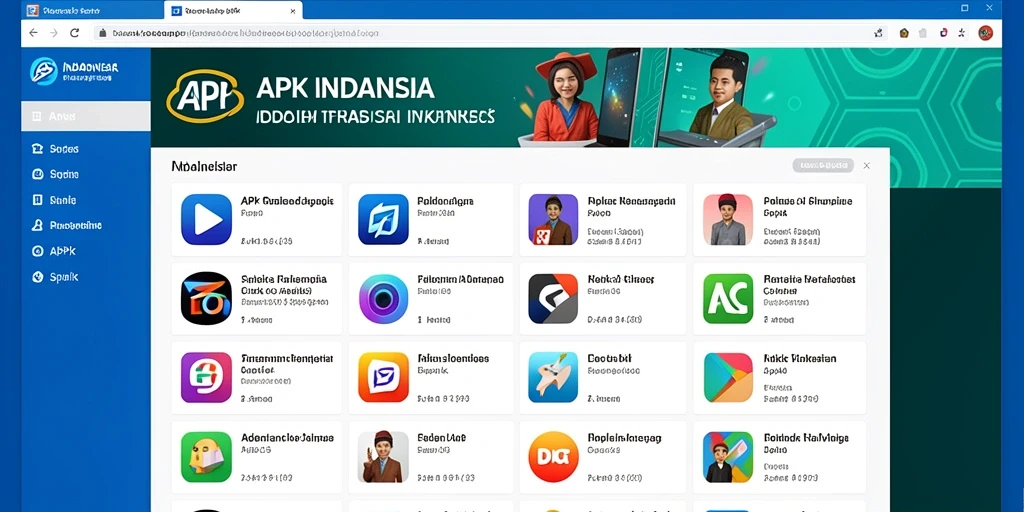This screenshot has height=512, width=1024.
Task: Close the app list panel with X
Action: pos(867,166)
